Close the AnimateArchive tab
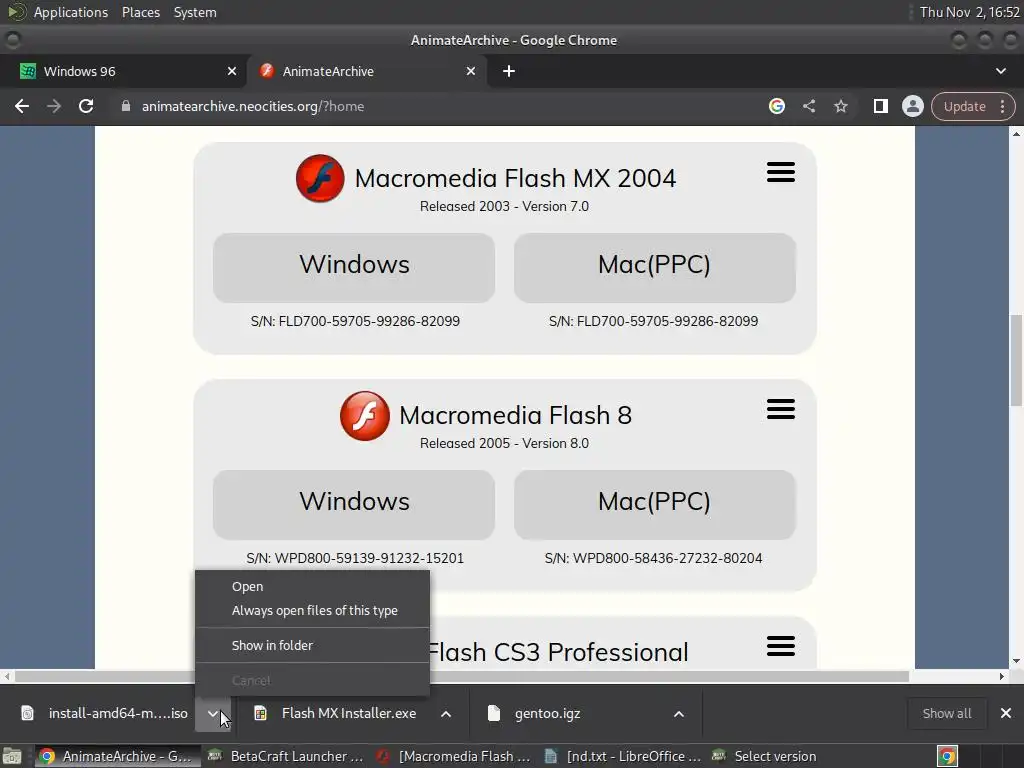 (471, 71)
